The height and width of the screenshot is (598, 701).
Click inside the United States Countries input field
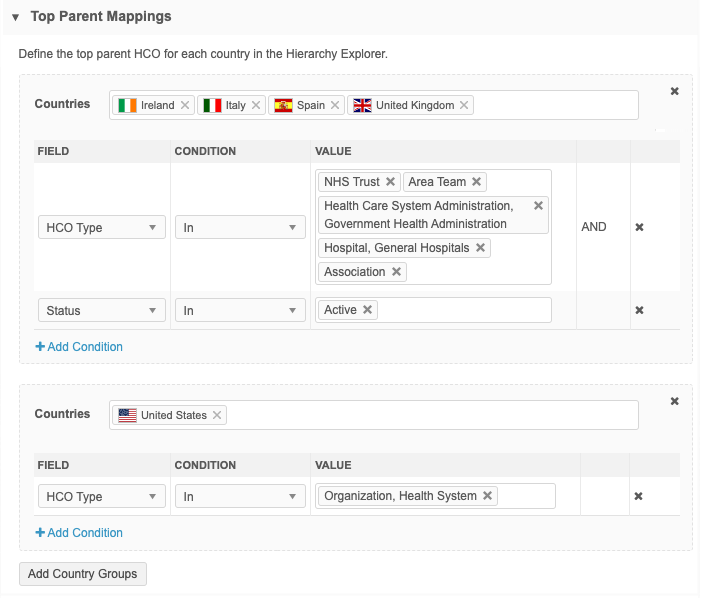tap(430, 415)
